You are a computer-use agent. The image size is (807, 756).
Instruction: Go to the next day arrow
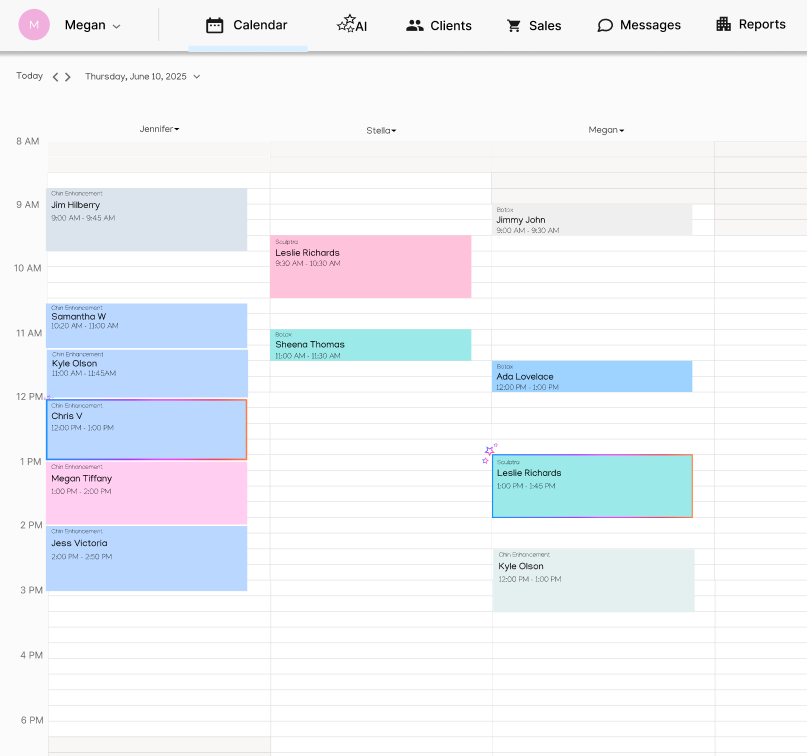[x=67, y=77]
